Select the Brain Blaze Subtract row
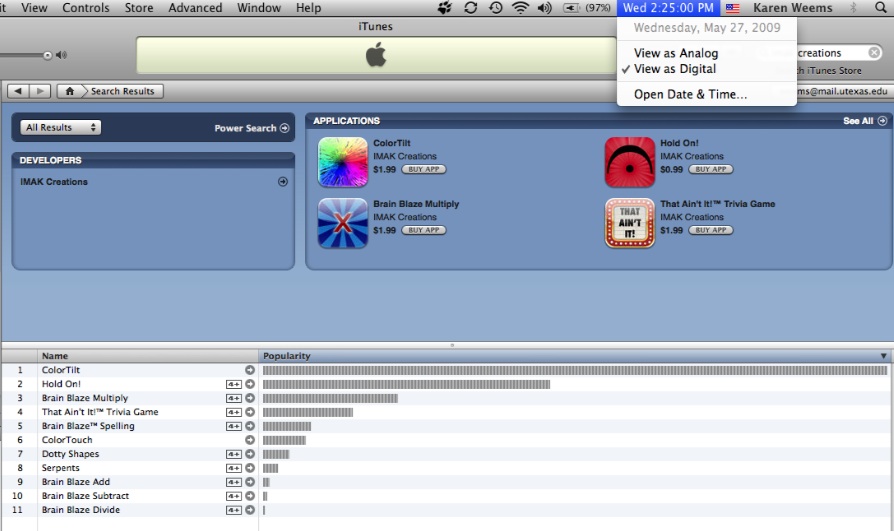Viewport: 894px width, 531px height. 446,496
